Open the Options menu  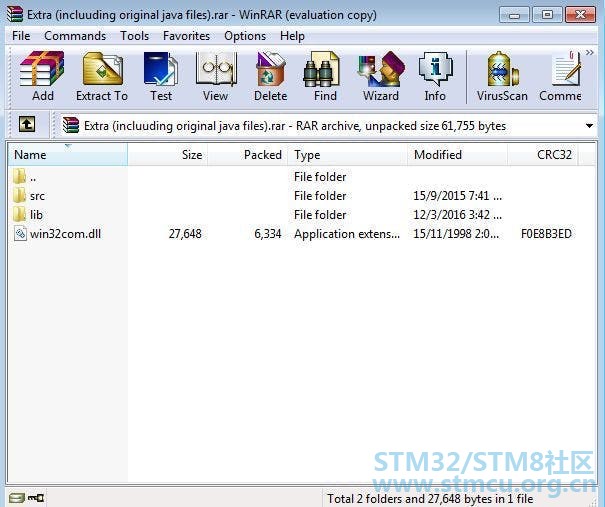245,36
